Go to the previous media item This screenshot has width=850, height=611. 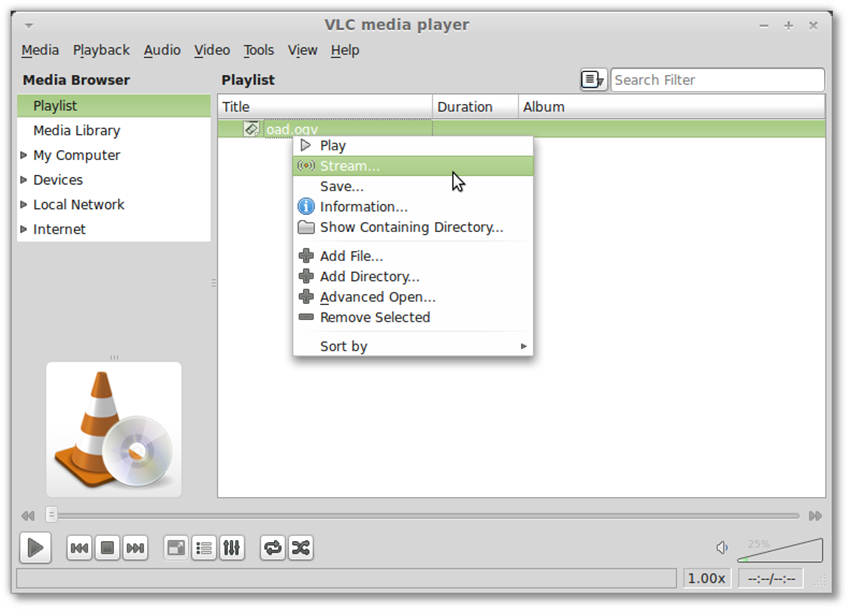[79, 548]
